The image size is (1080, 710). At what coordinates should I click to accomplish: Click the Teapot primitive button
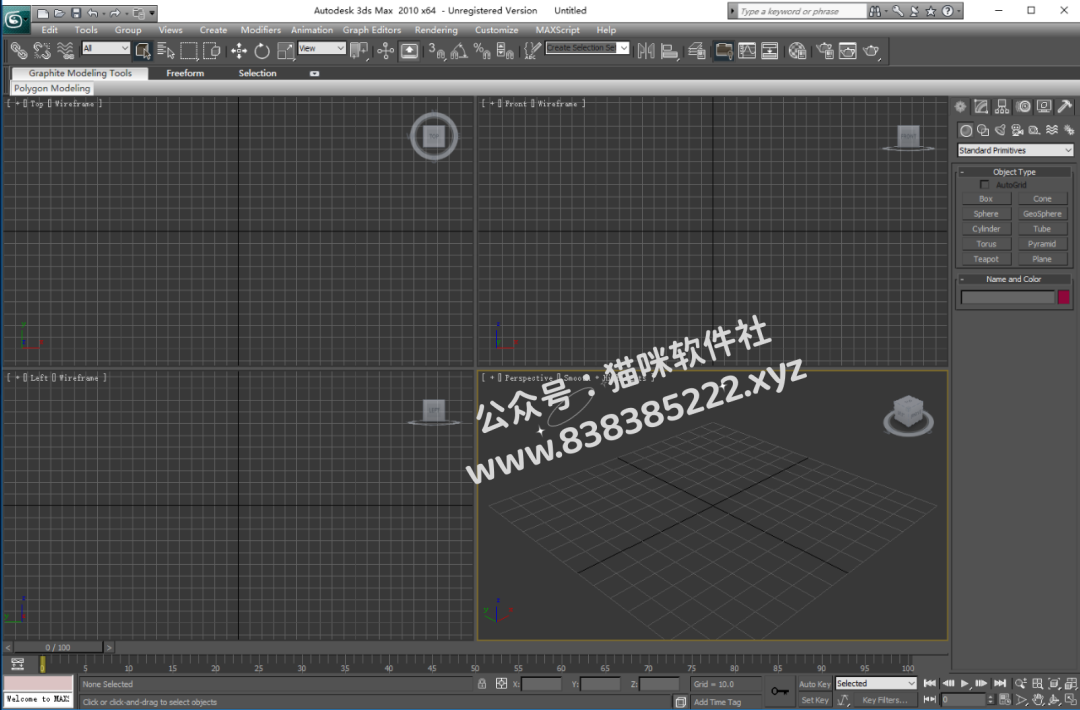986,259
